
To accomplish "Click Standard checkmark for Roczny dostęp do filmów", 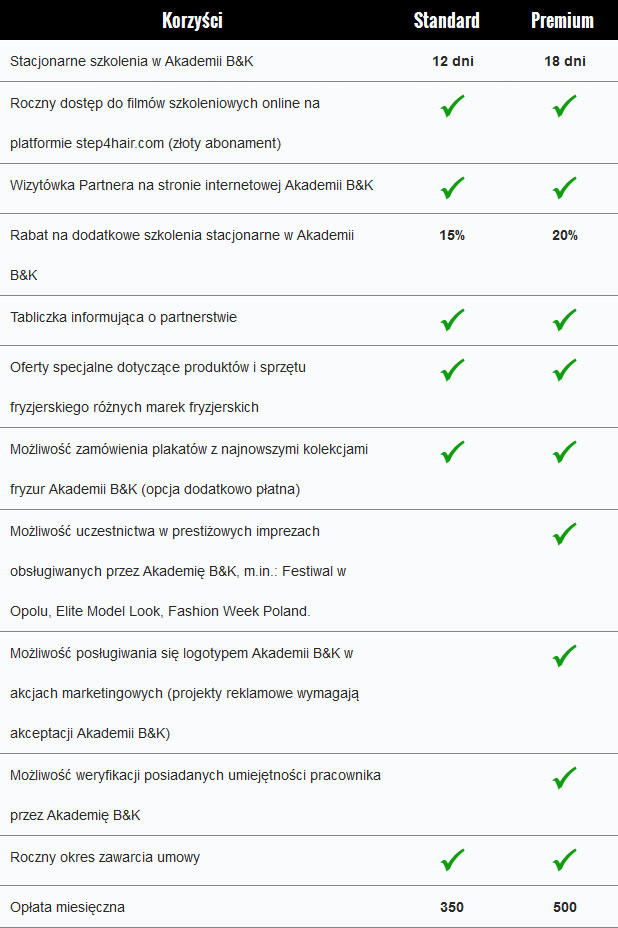I will coord(452,106).
